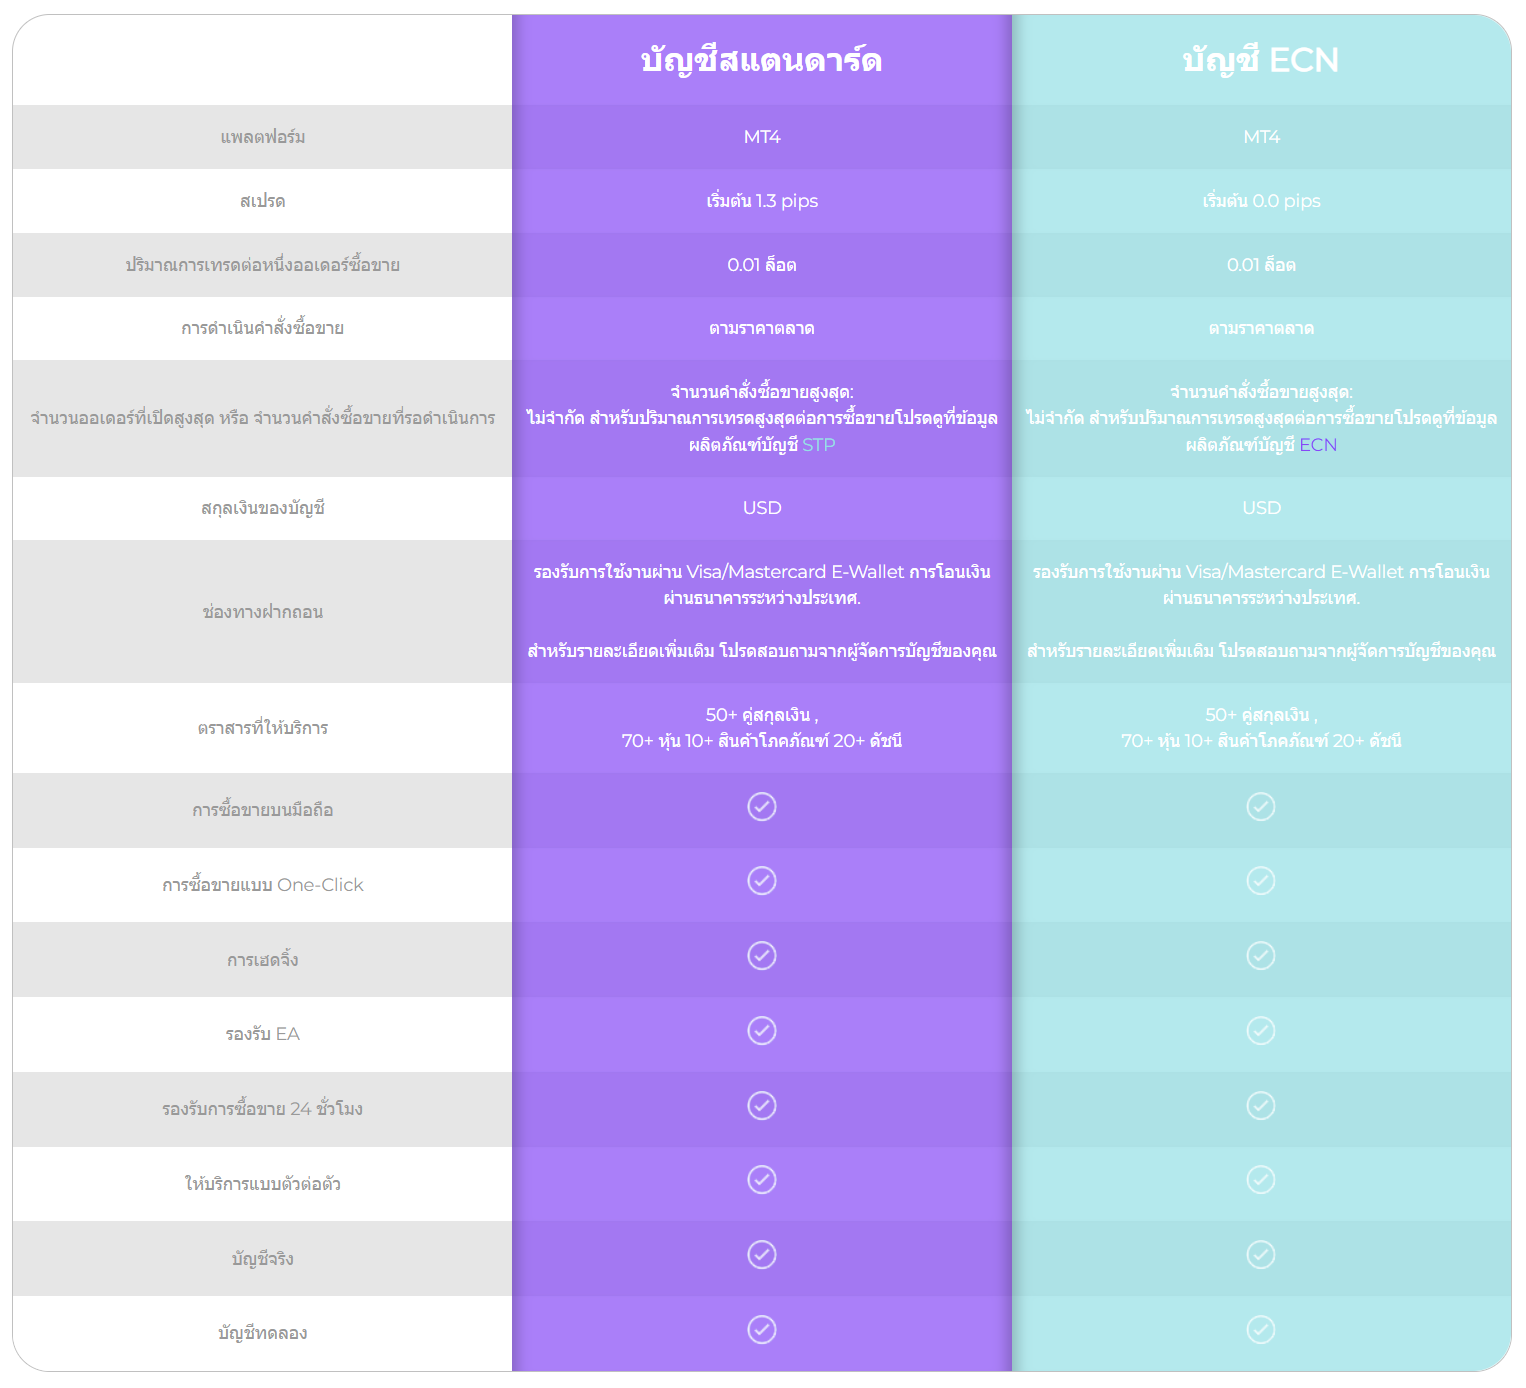Viewport: 1526px width, 1388px height.
Task: Click the แพลตฟอร์ม row label
Action: click(x=262, y=137)
